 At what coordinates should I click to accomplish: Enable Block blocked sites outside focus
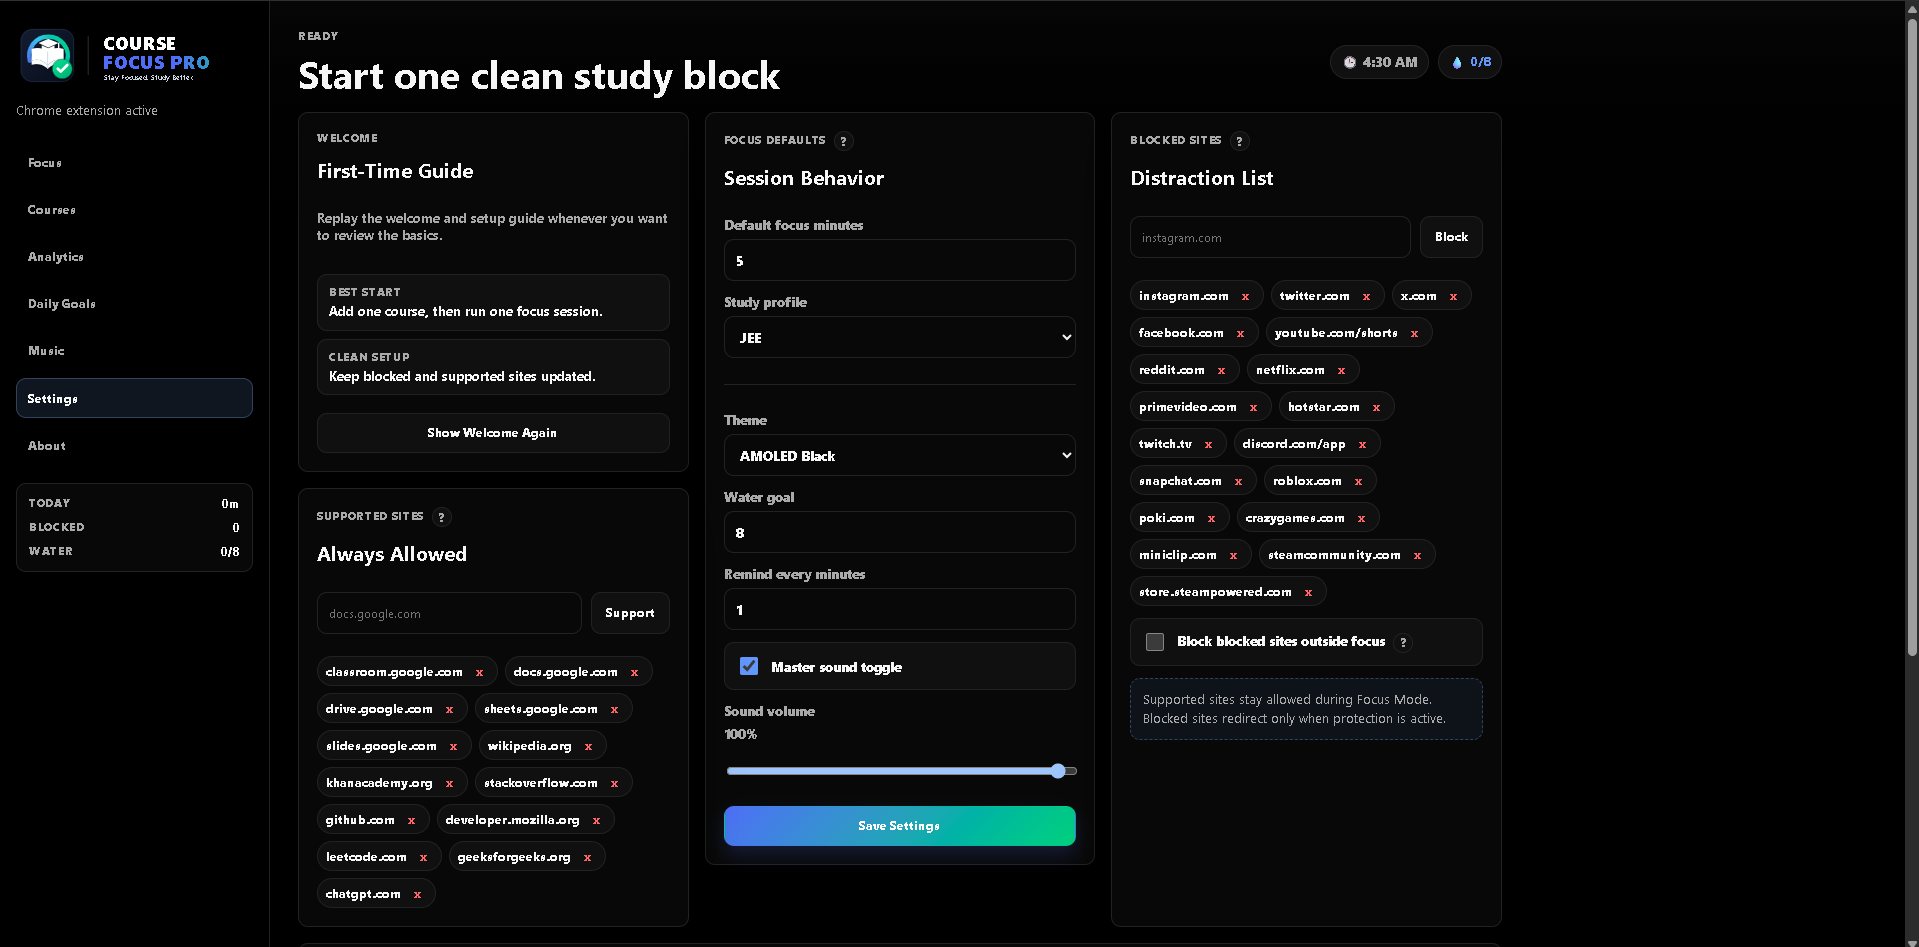click(x=1155, y=642)
